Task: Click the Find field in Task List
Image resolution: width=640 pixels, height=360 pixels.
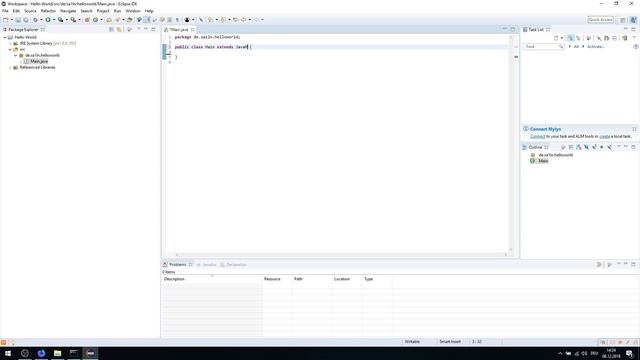Action: pos(543,47)
